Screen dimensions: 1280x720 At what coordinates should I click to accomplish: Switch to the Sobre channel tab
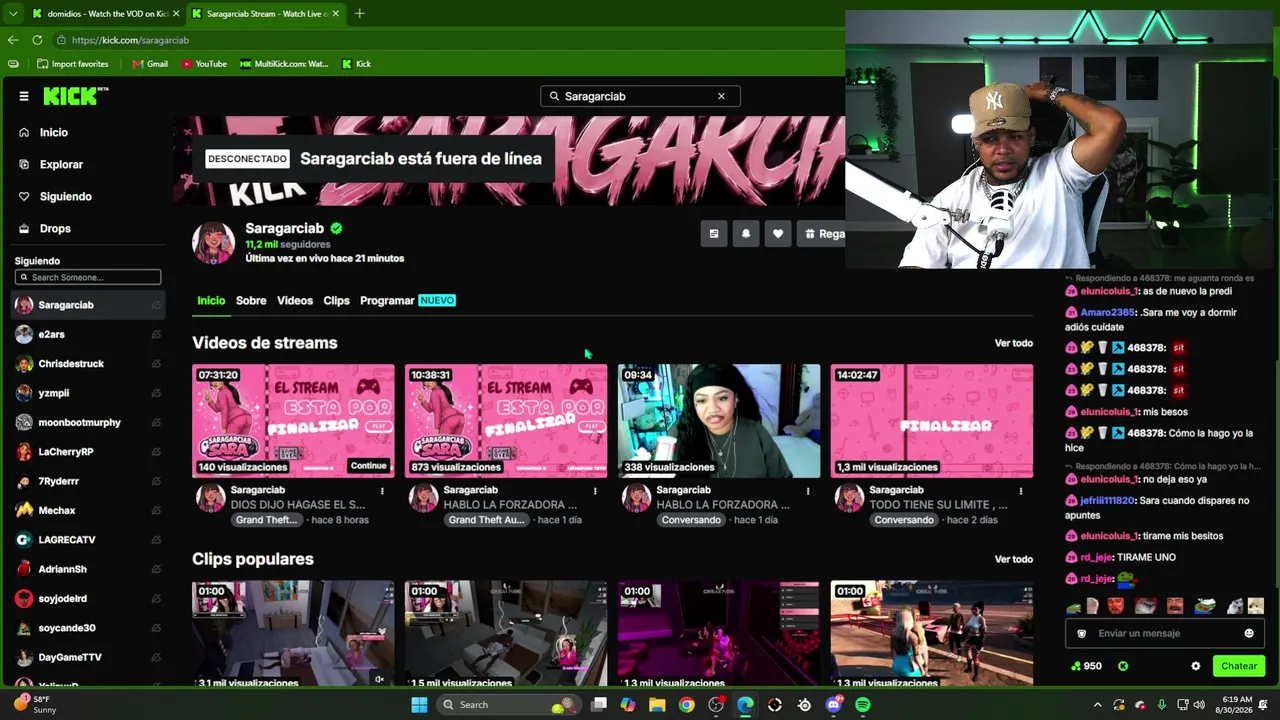tap(251, 300)
